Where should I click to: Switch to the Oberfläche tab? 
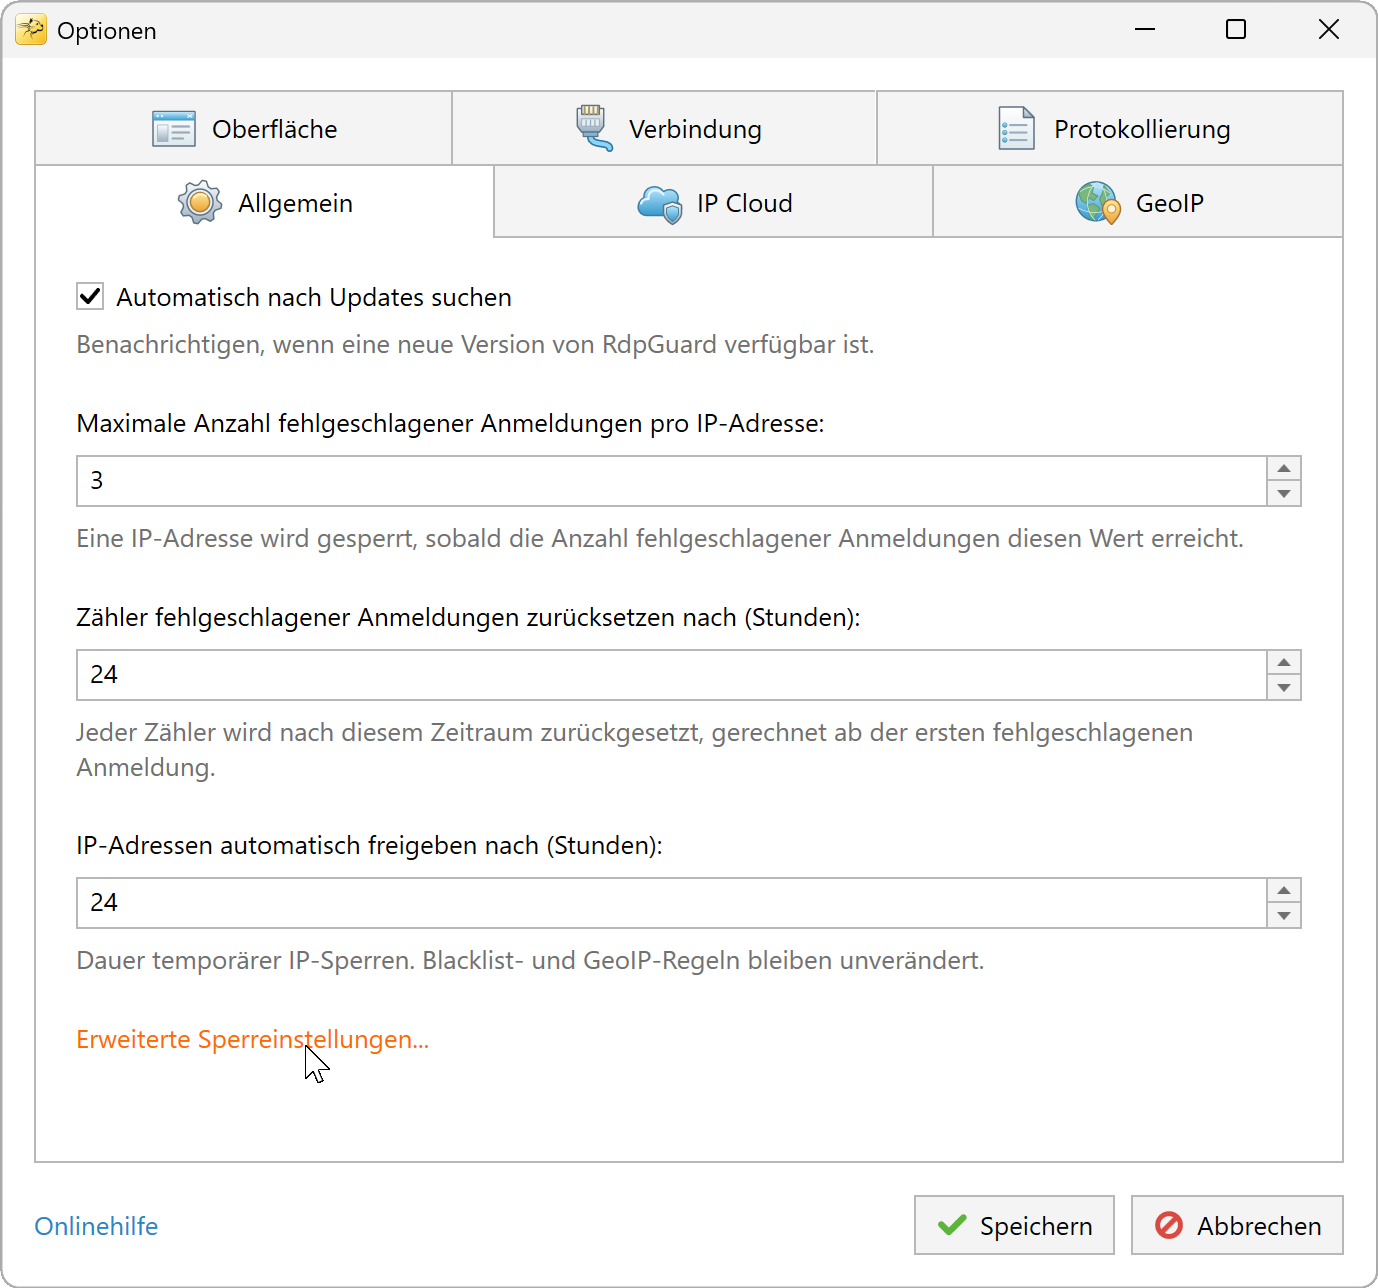(244, 129)
